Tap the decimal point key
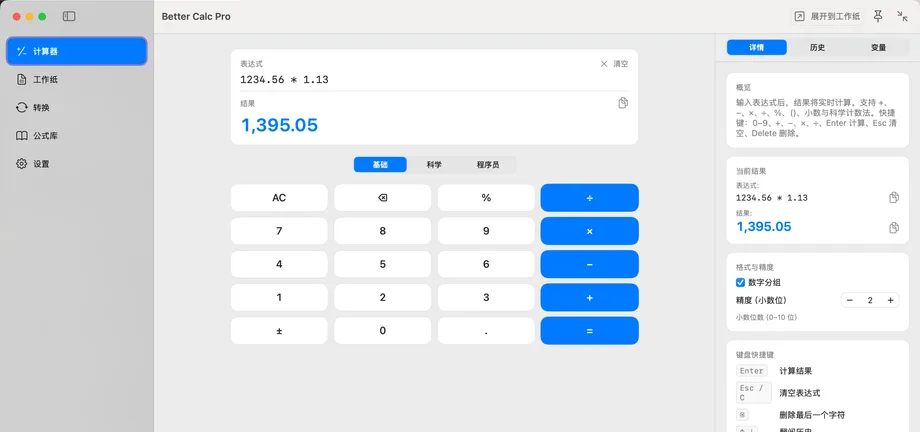This screenshot has height=432, width=920. pos(486,330)
